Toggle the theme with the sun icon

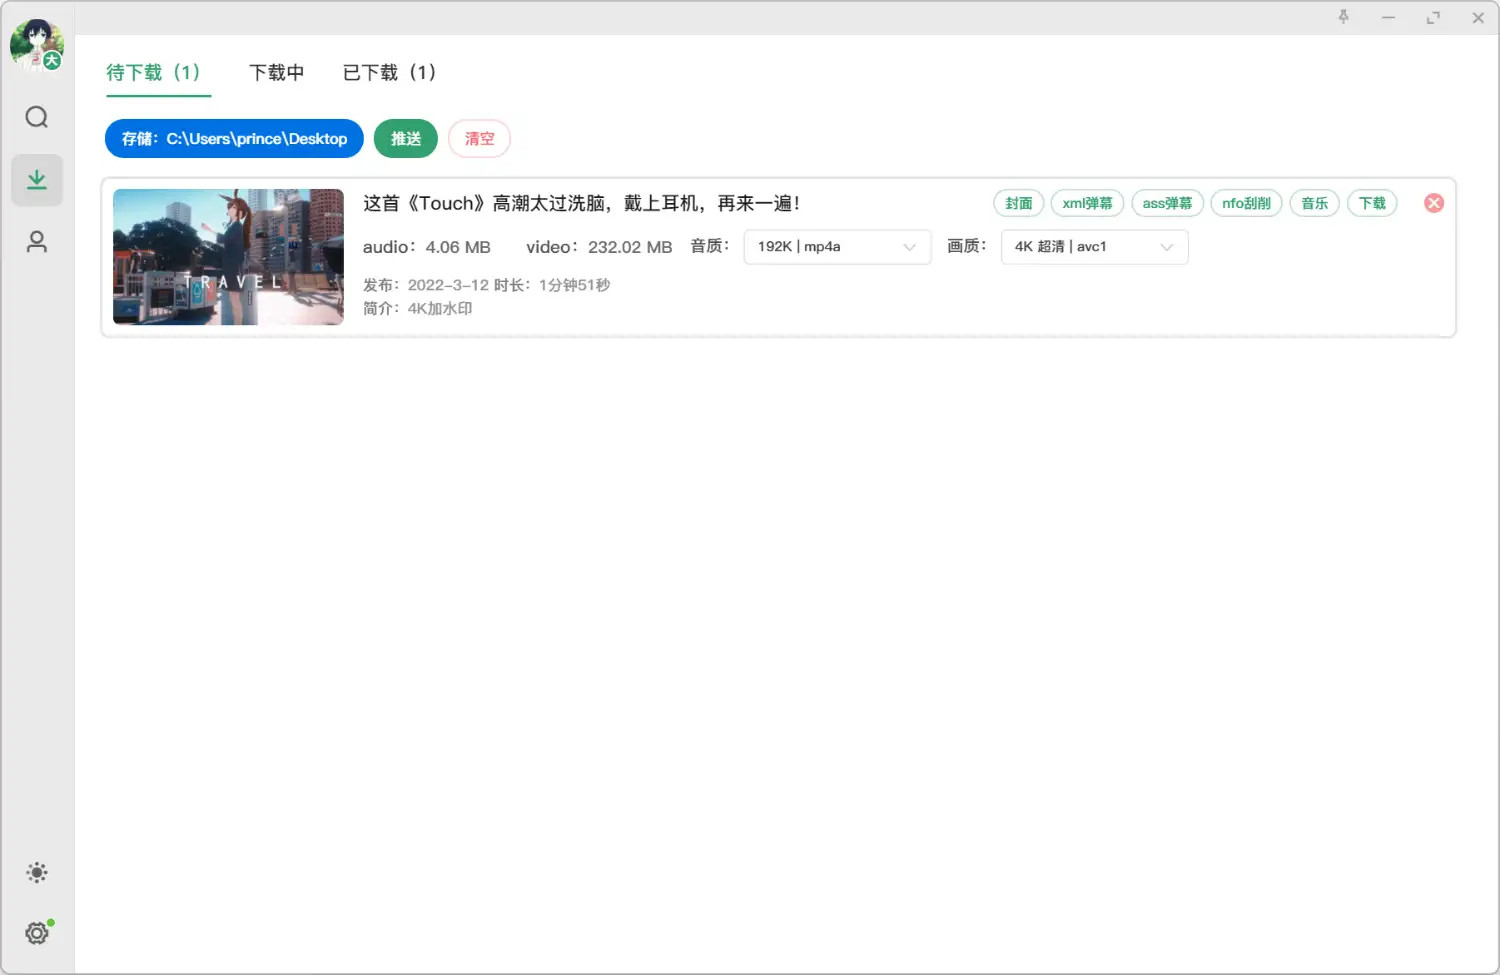coord(37,872)
